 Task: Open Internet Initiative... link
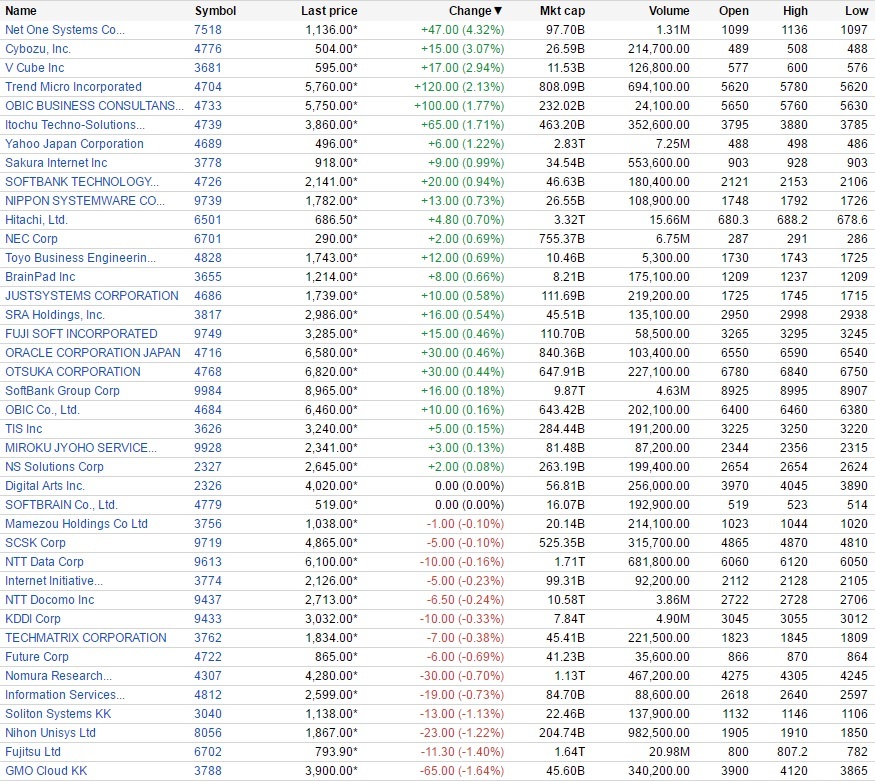click(54, 580)
